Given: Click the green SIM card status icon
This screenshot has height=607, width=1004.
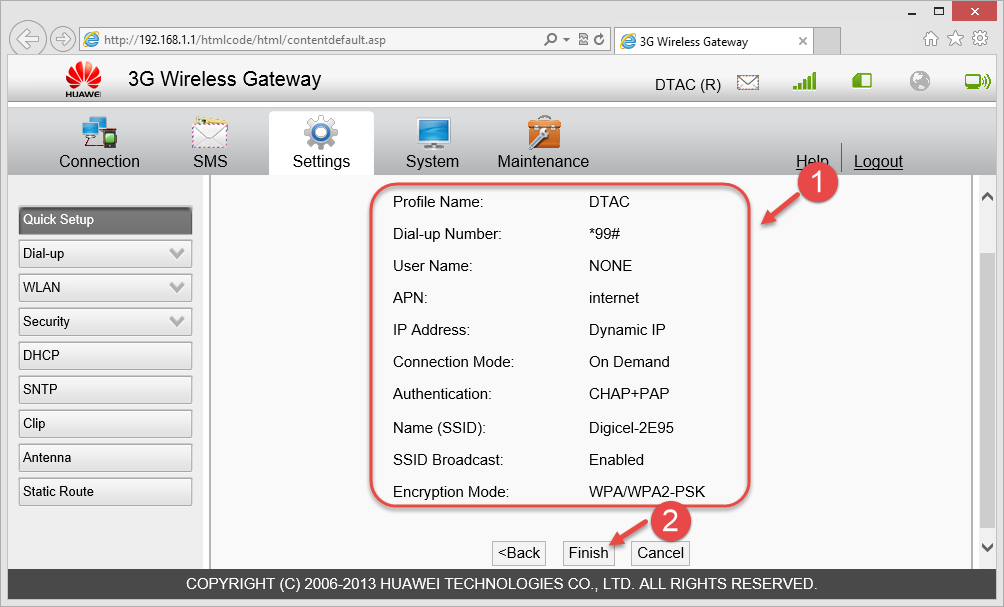Looking at the screenshot, I should [862, 81].
